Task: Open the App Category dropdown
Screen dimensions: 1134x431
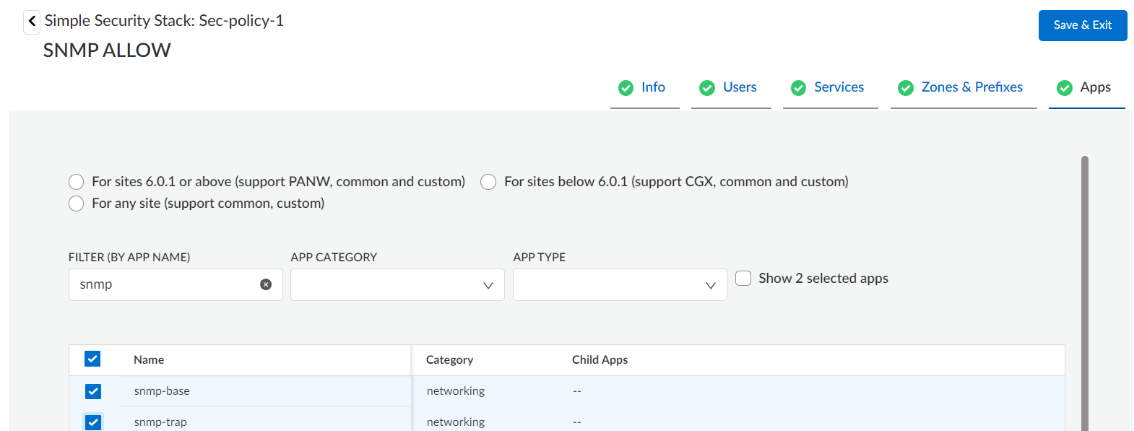Action: pos(397,285)
